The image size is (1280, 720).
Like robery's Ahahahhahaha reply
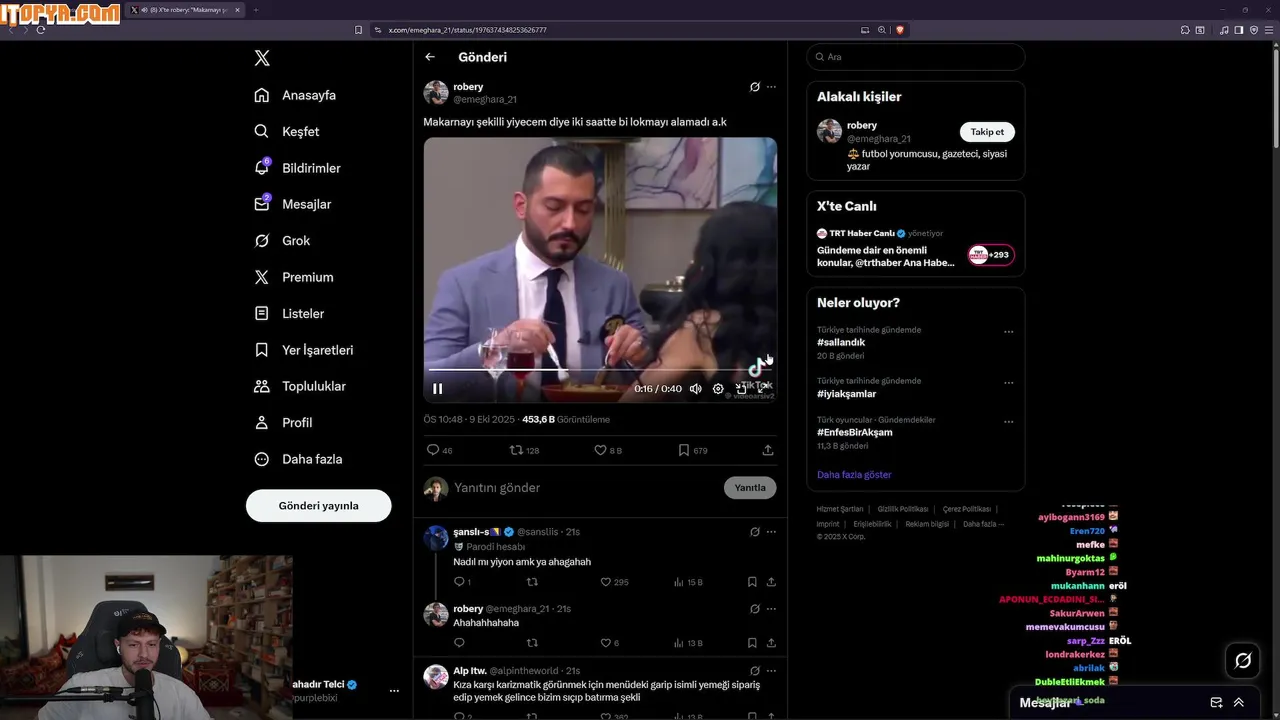tap(609, 643)
